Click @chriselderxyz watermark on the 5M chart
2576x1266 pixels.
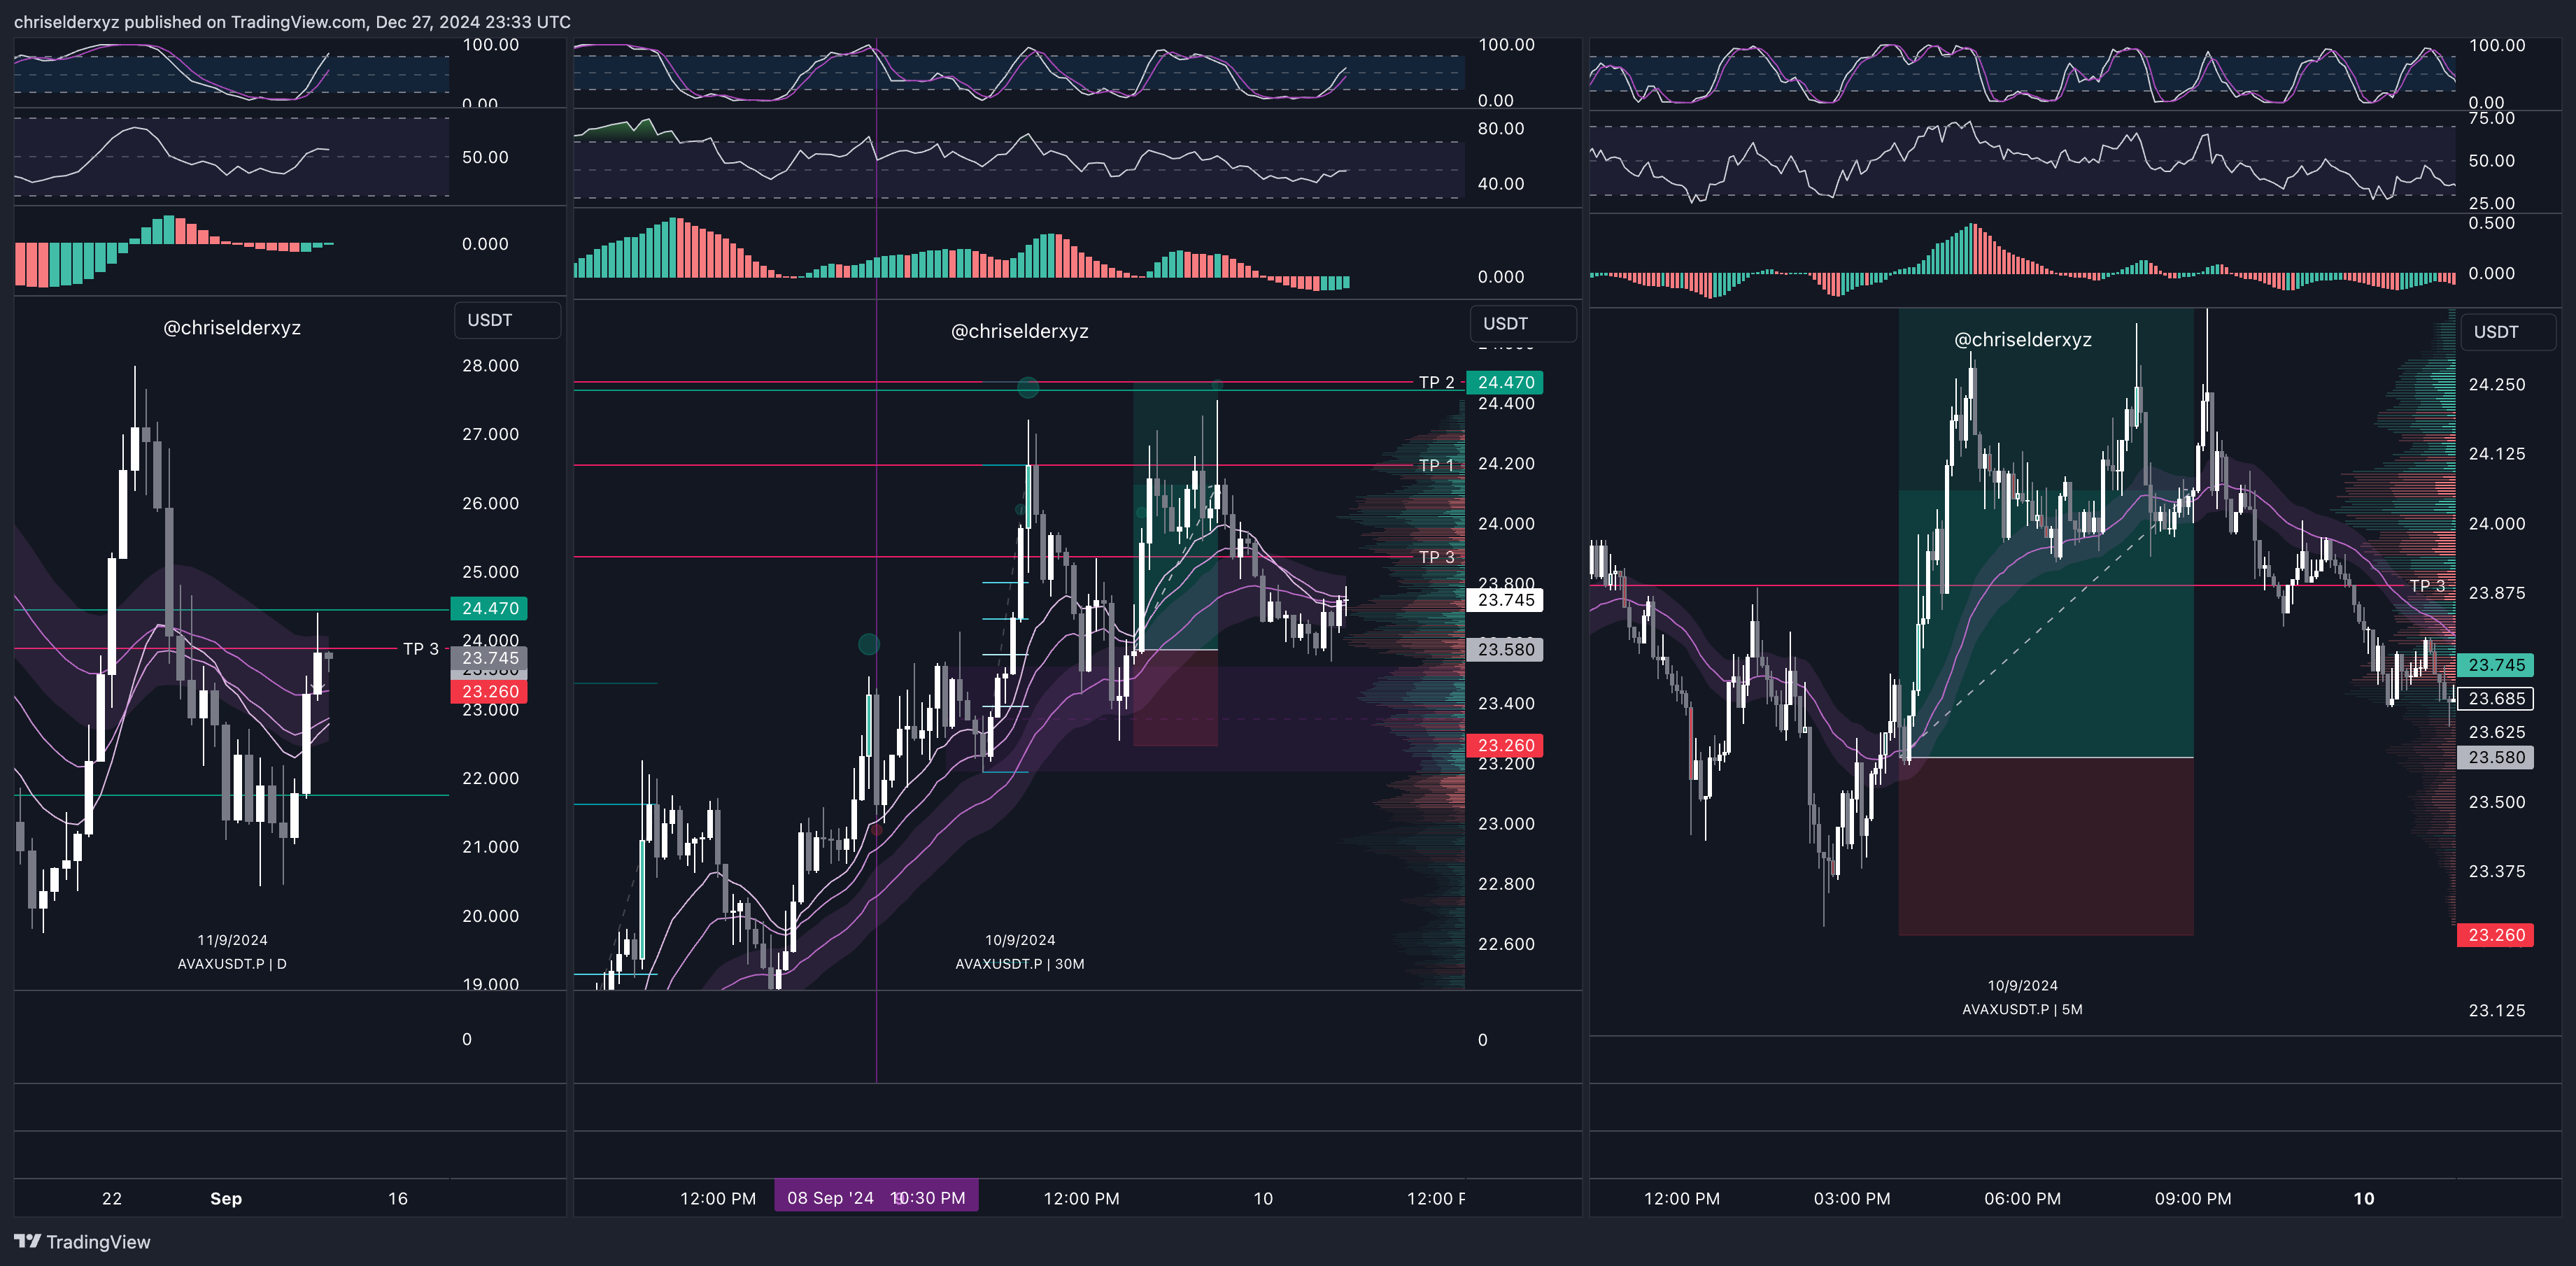pyautogui.click(x=2022, y=340)
